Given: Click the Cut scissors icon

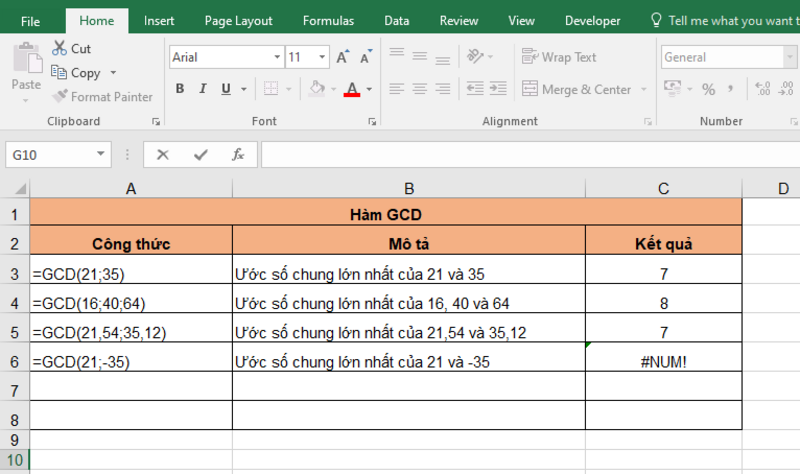Looking at the screenshot, I should click(x=59, y=48).
